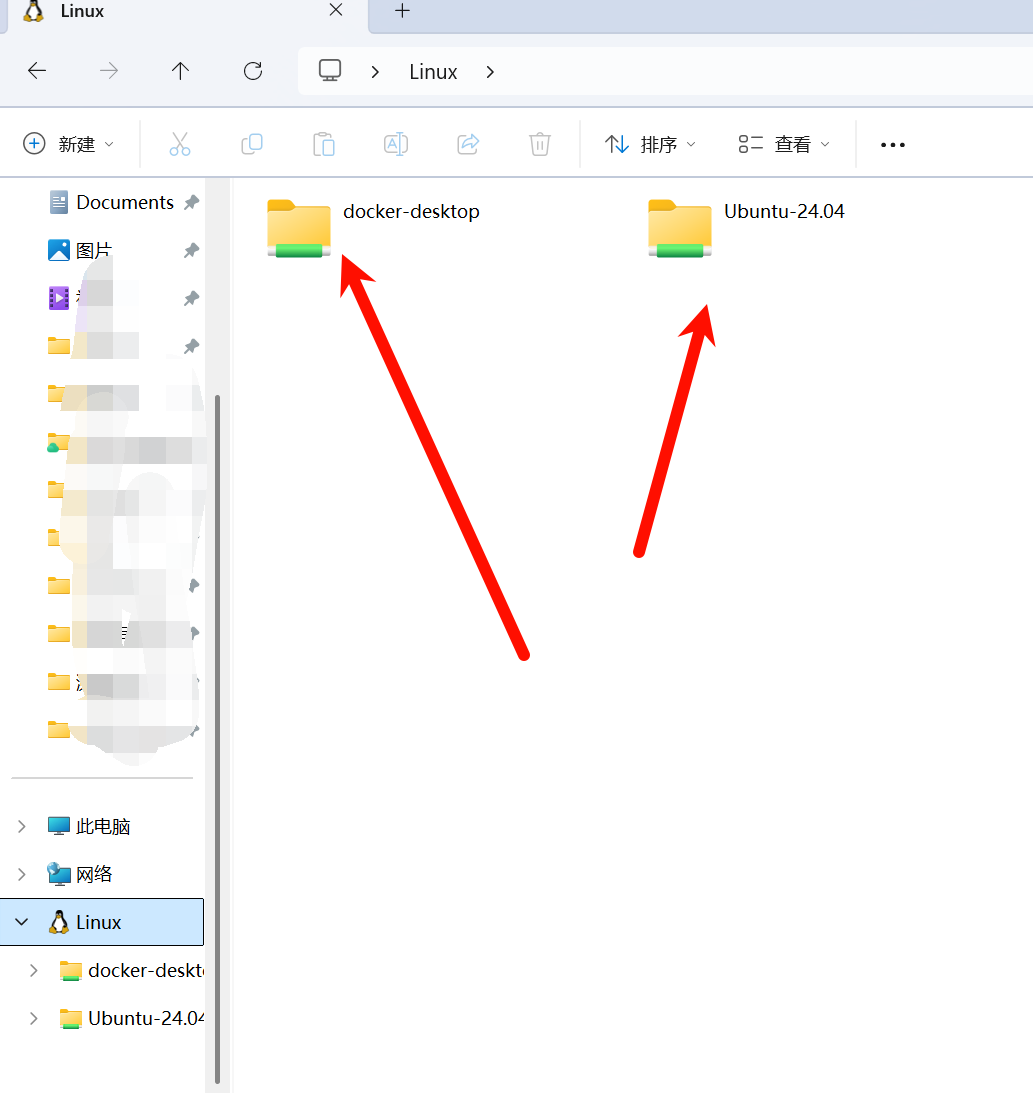1033x1093 pixels.
Task: Add a new tab with plus button
Action: pyautogui.click(x=402, y=10)
